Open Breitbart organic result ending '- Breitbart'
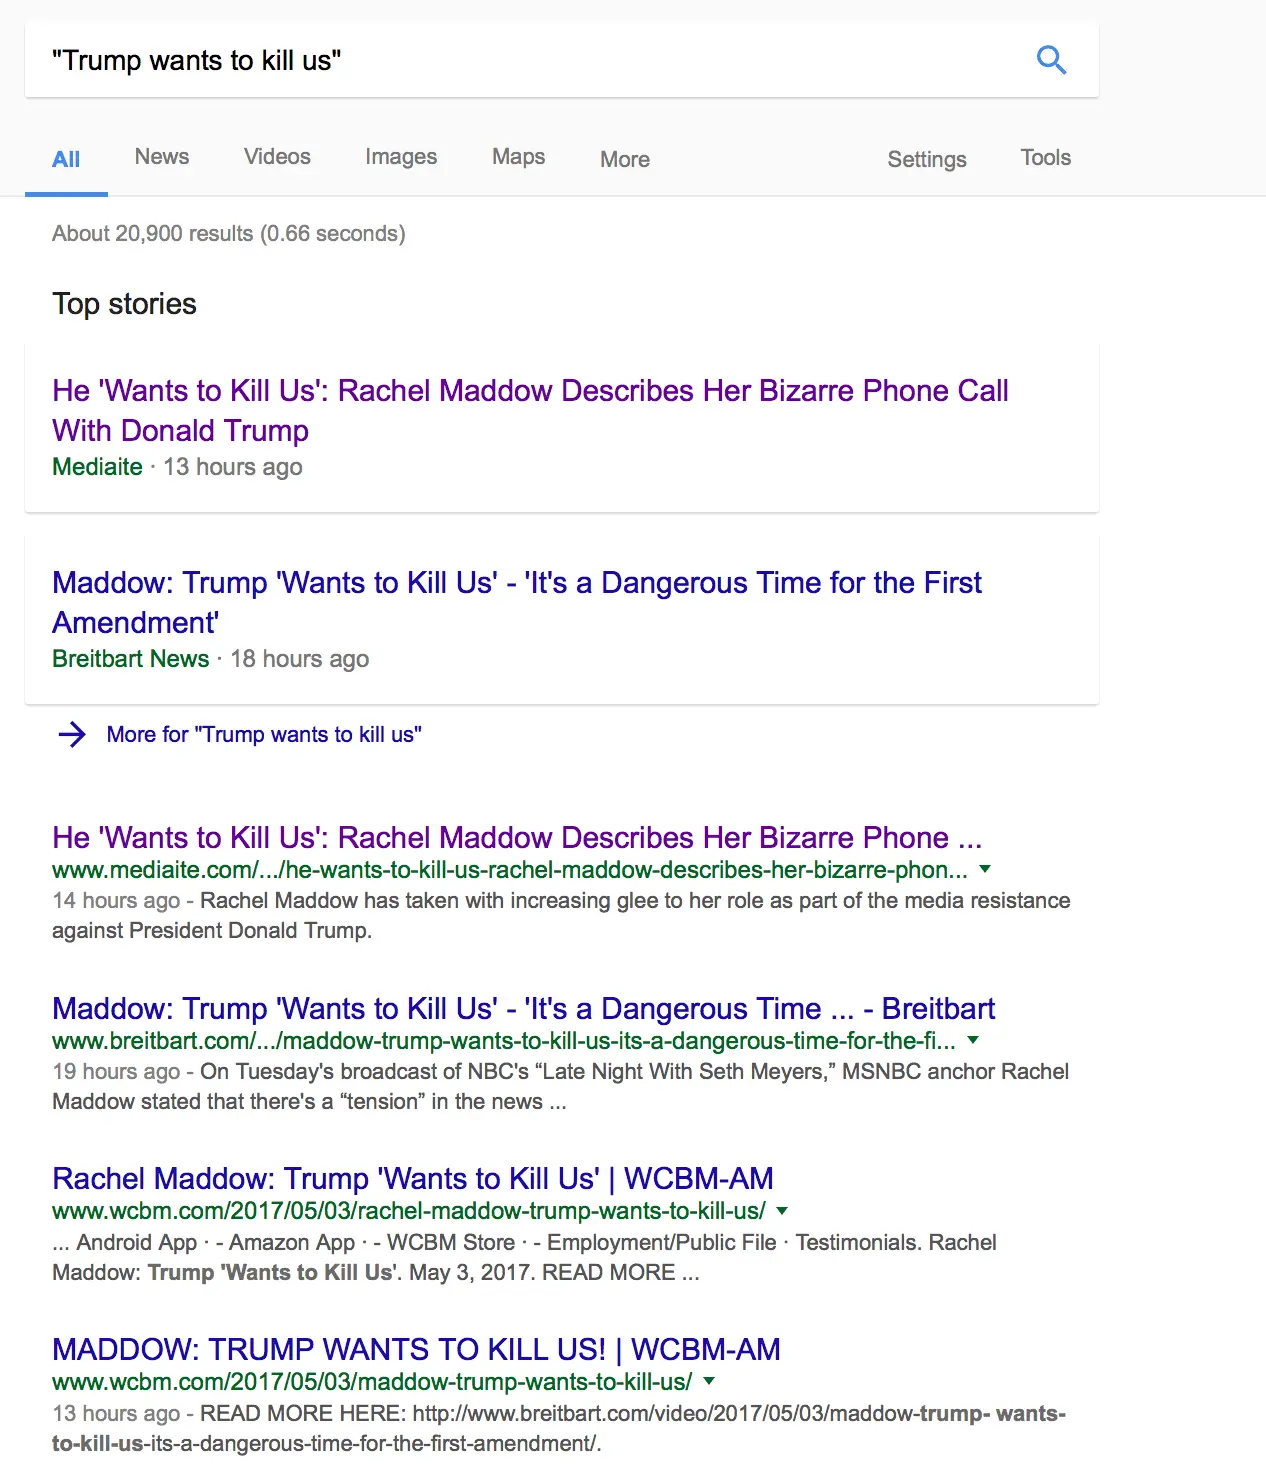Viewport: 1266px width, 1474px height. (x=523, y=1008)
